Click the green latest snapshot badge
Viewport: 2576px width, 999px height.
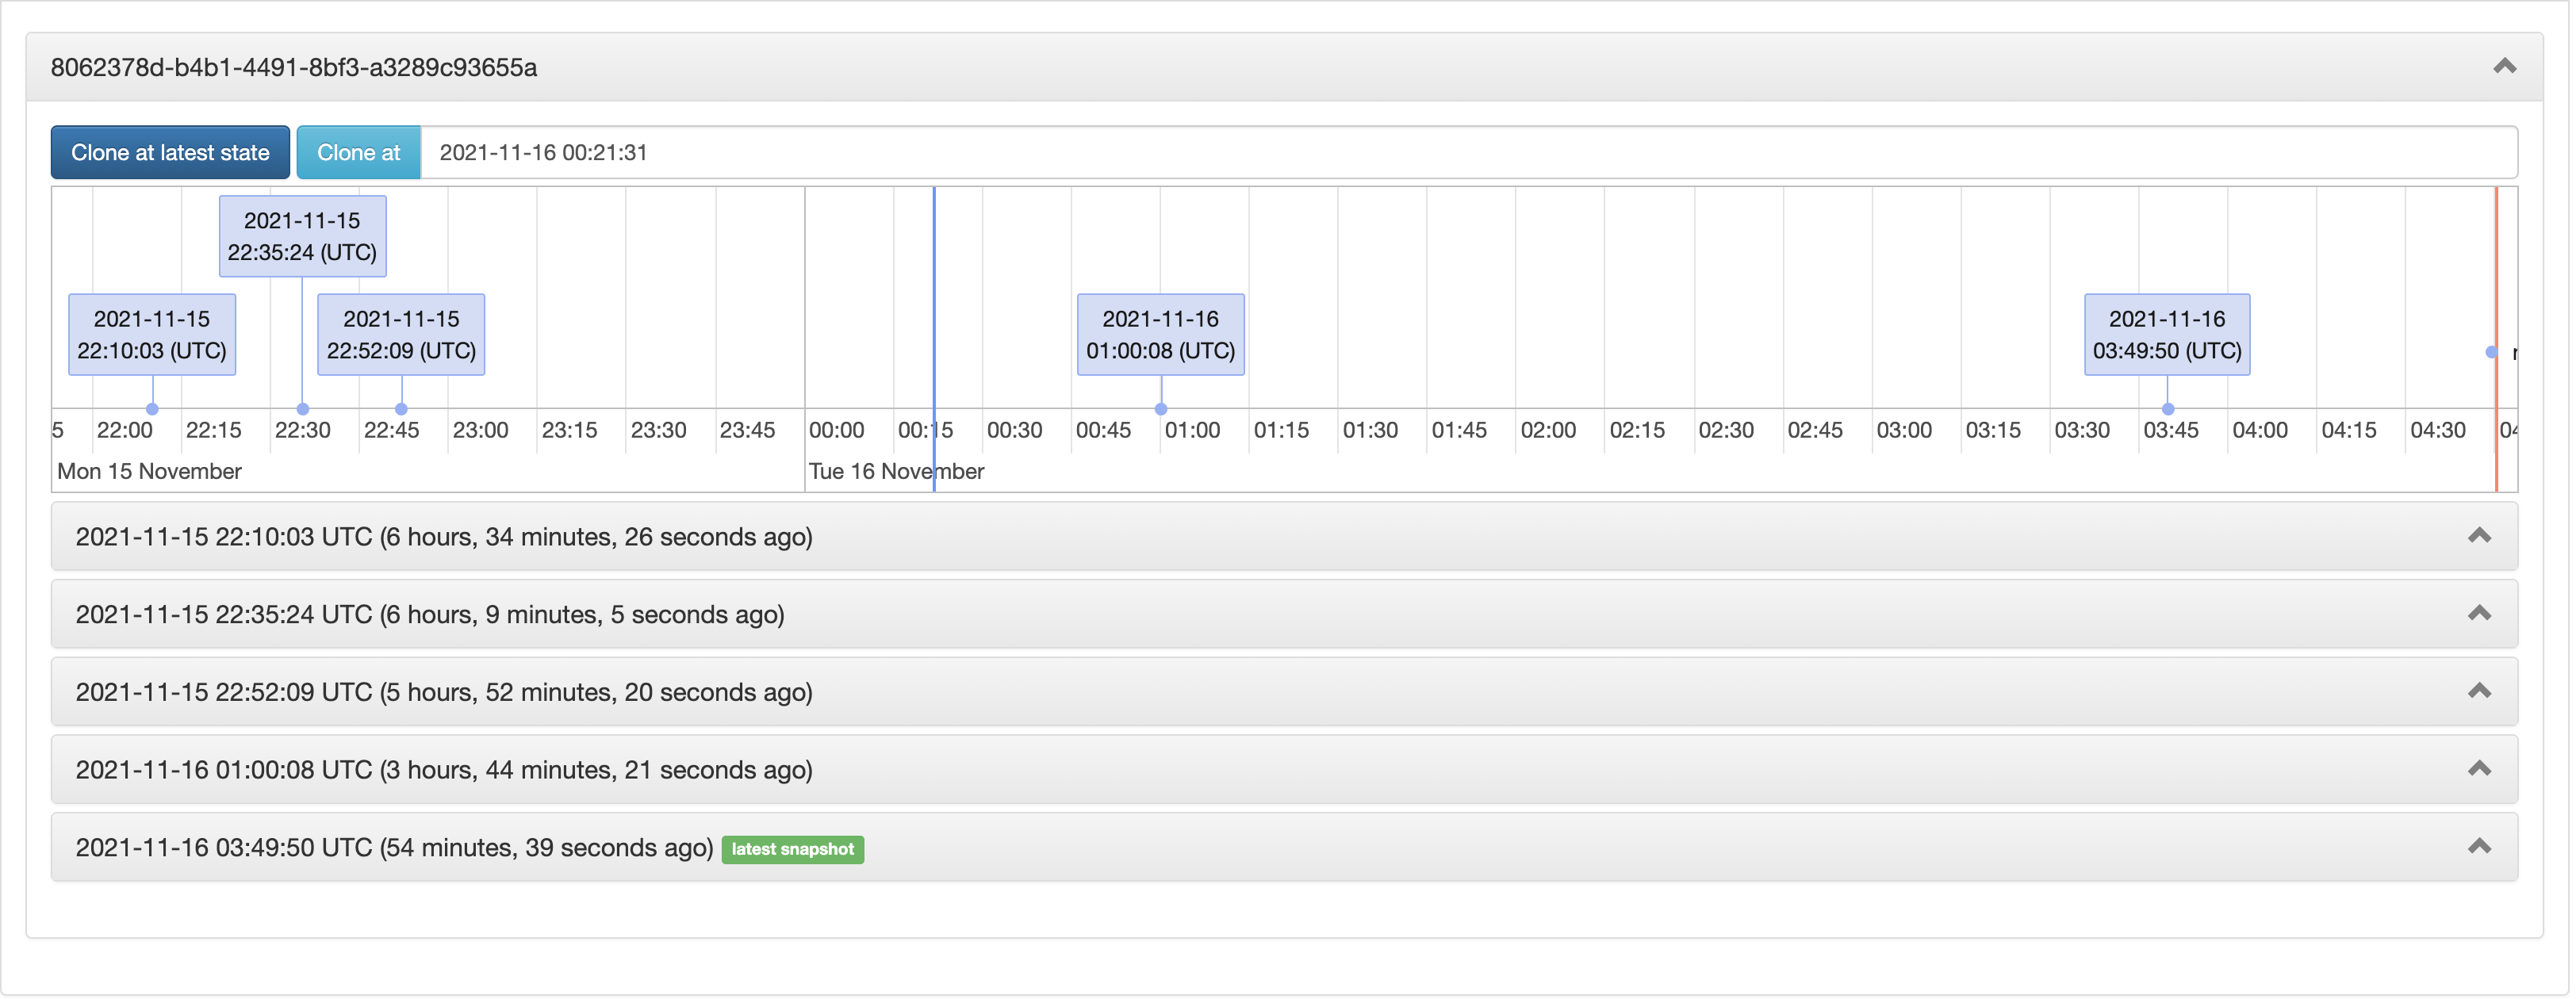793,850
